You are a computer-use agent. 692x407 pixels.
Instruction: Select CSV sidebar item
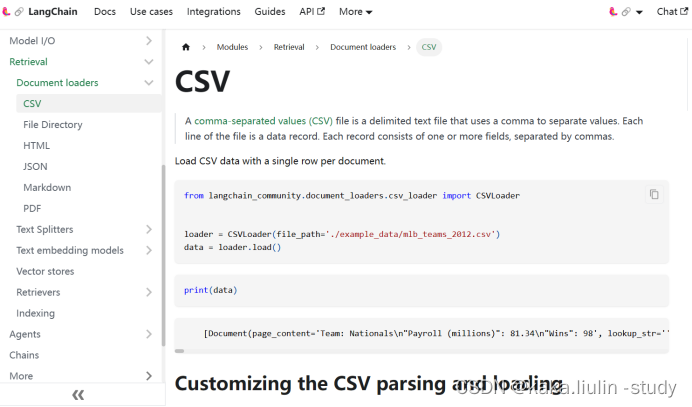tap(89, 104)
